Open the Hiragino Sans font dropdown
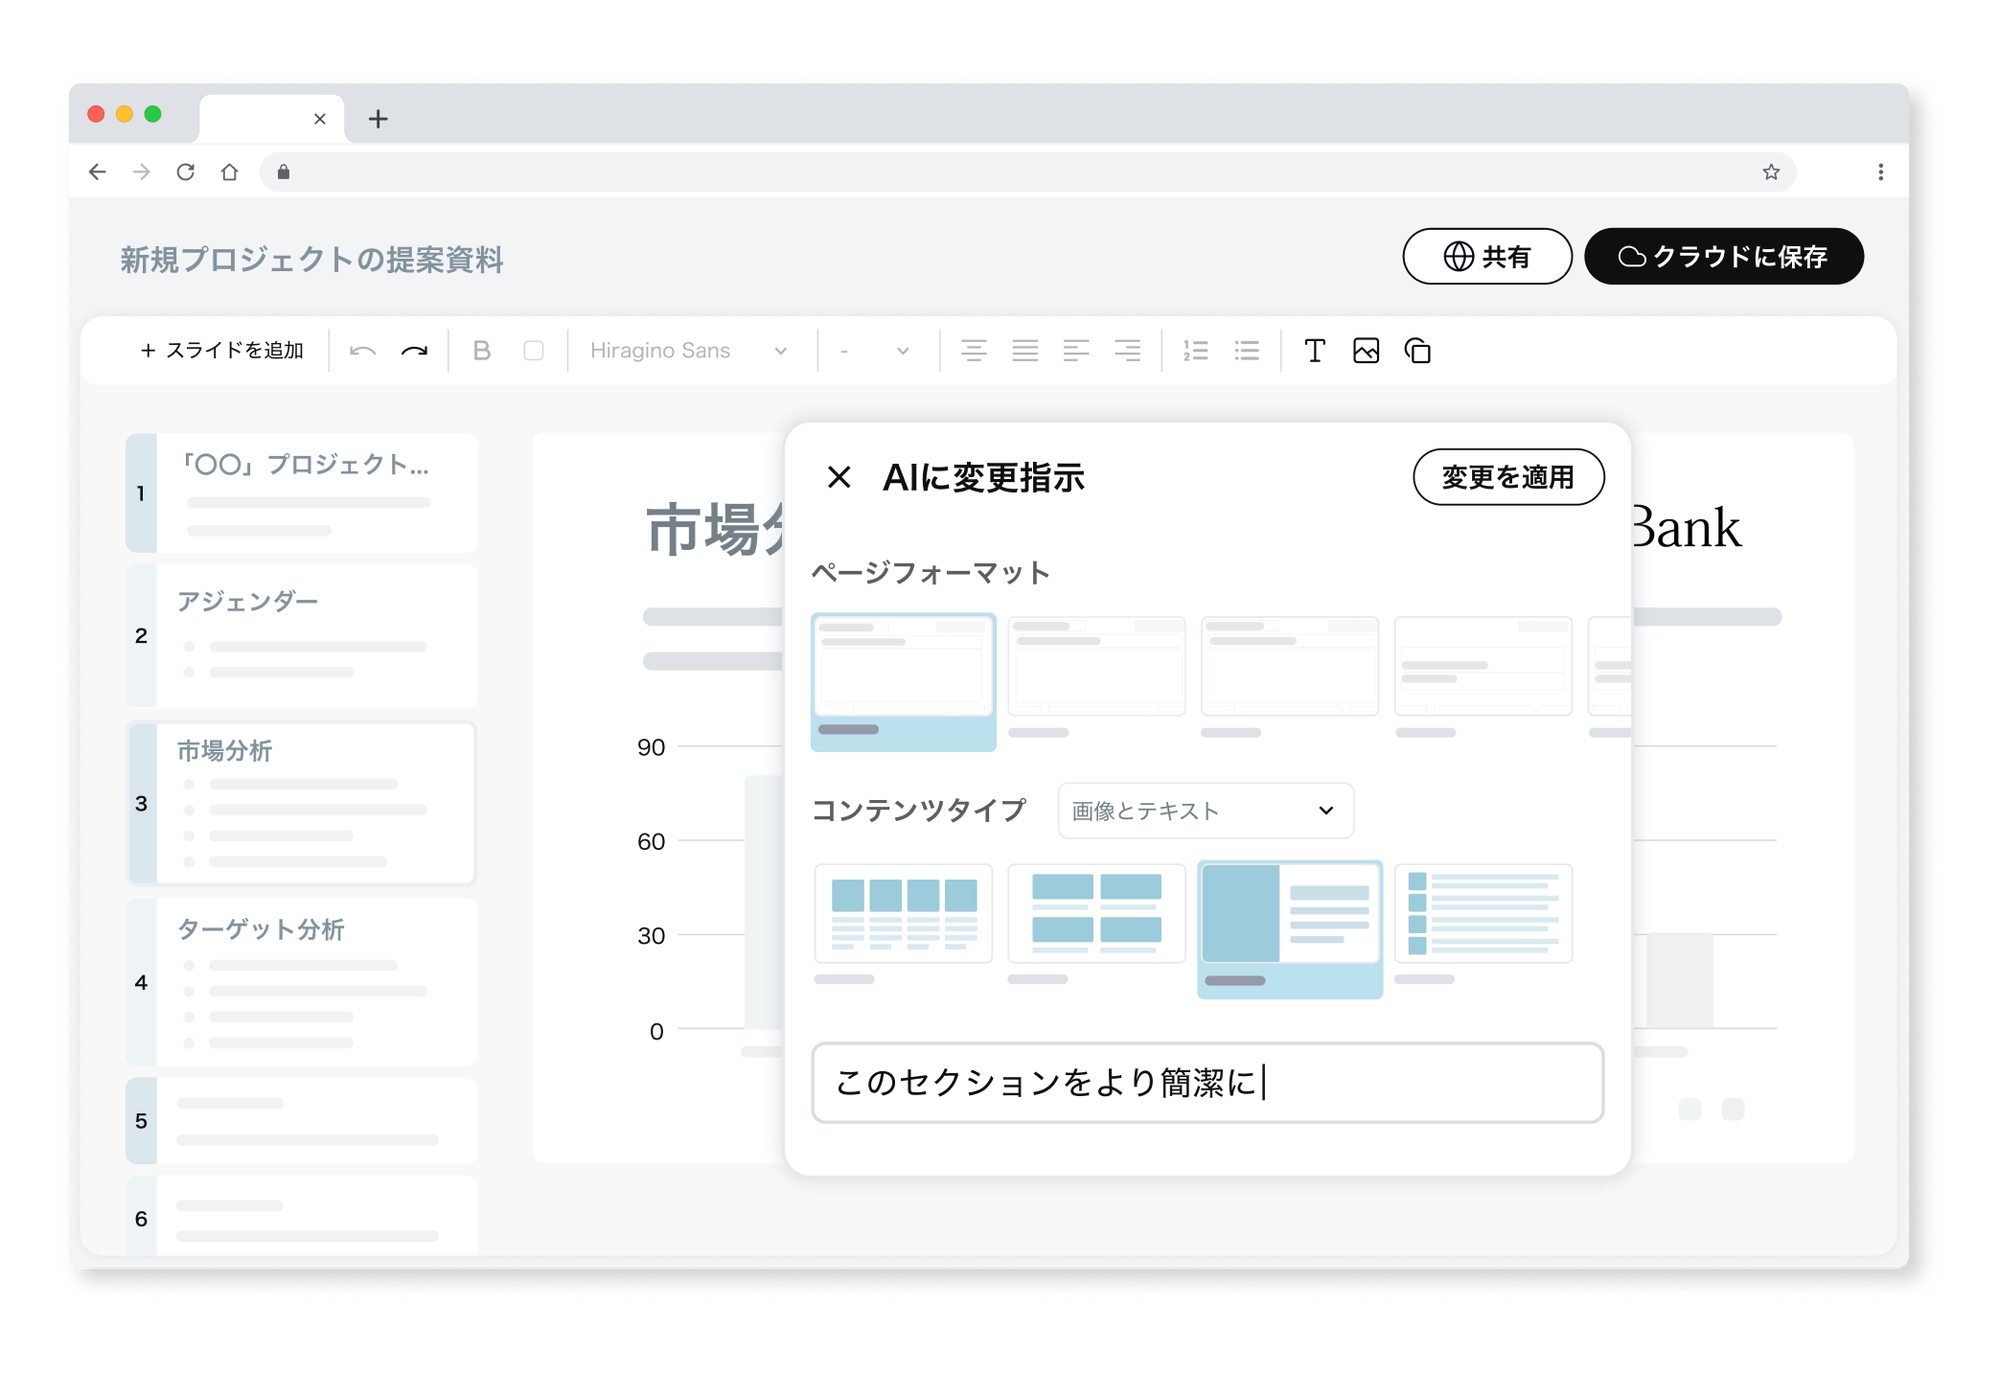 (690, 351)
